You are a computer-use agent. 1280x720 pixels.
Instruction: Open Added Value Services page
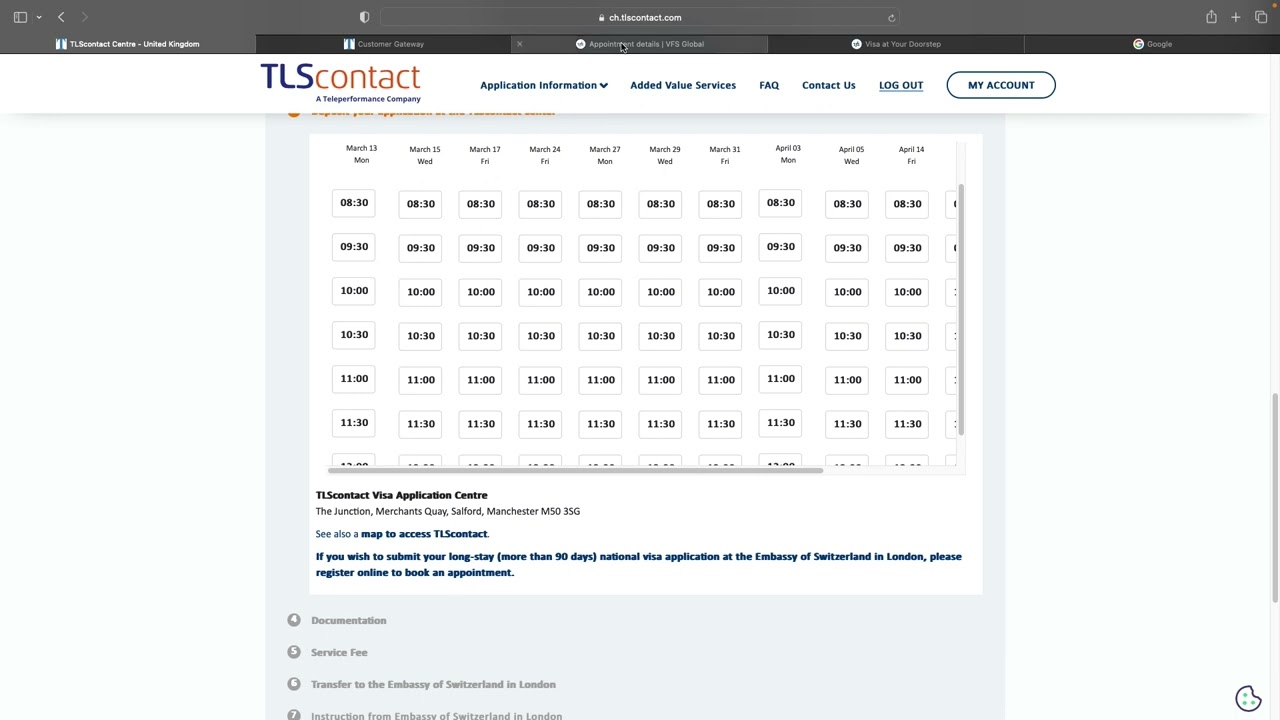[683, 85]
